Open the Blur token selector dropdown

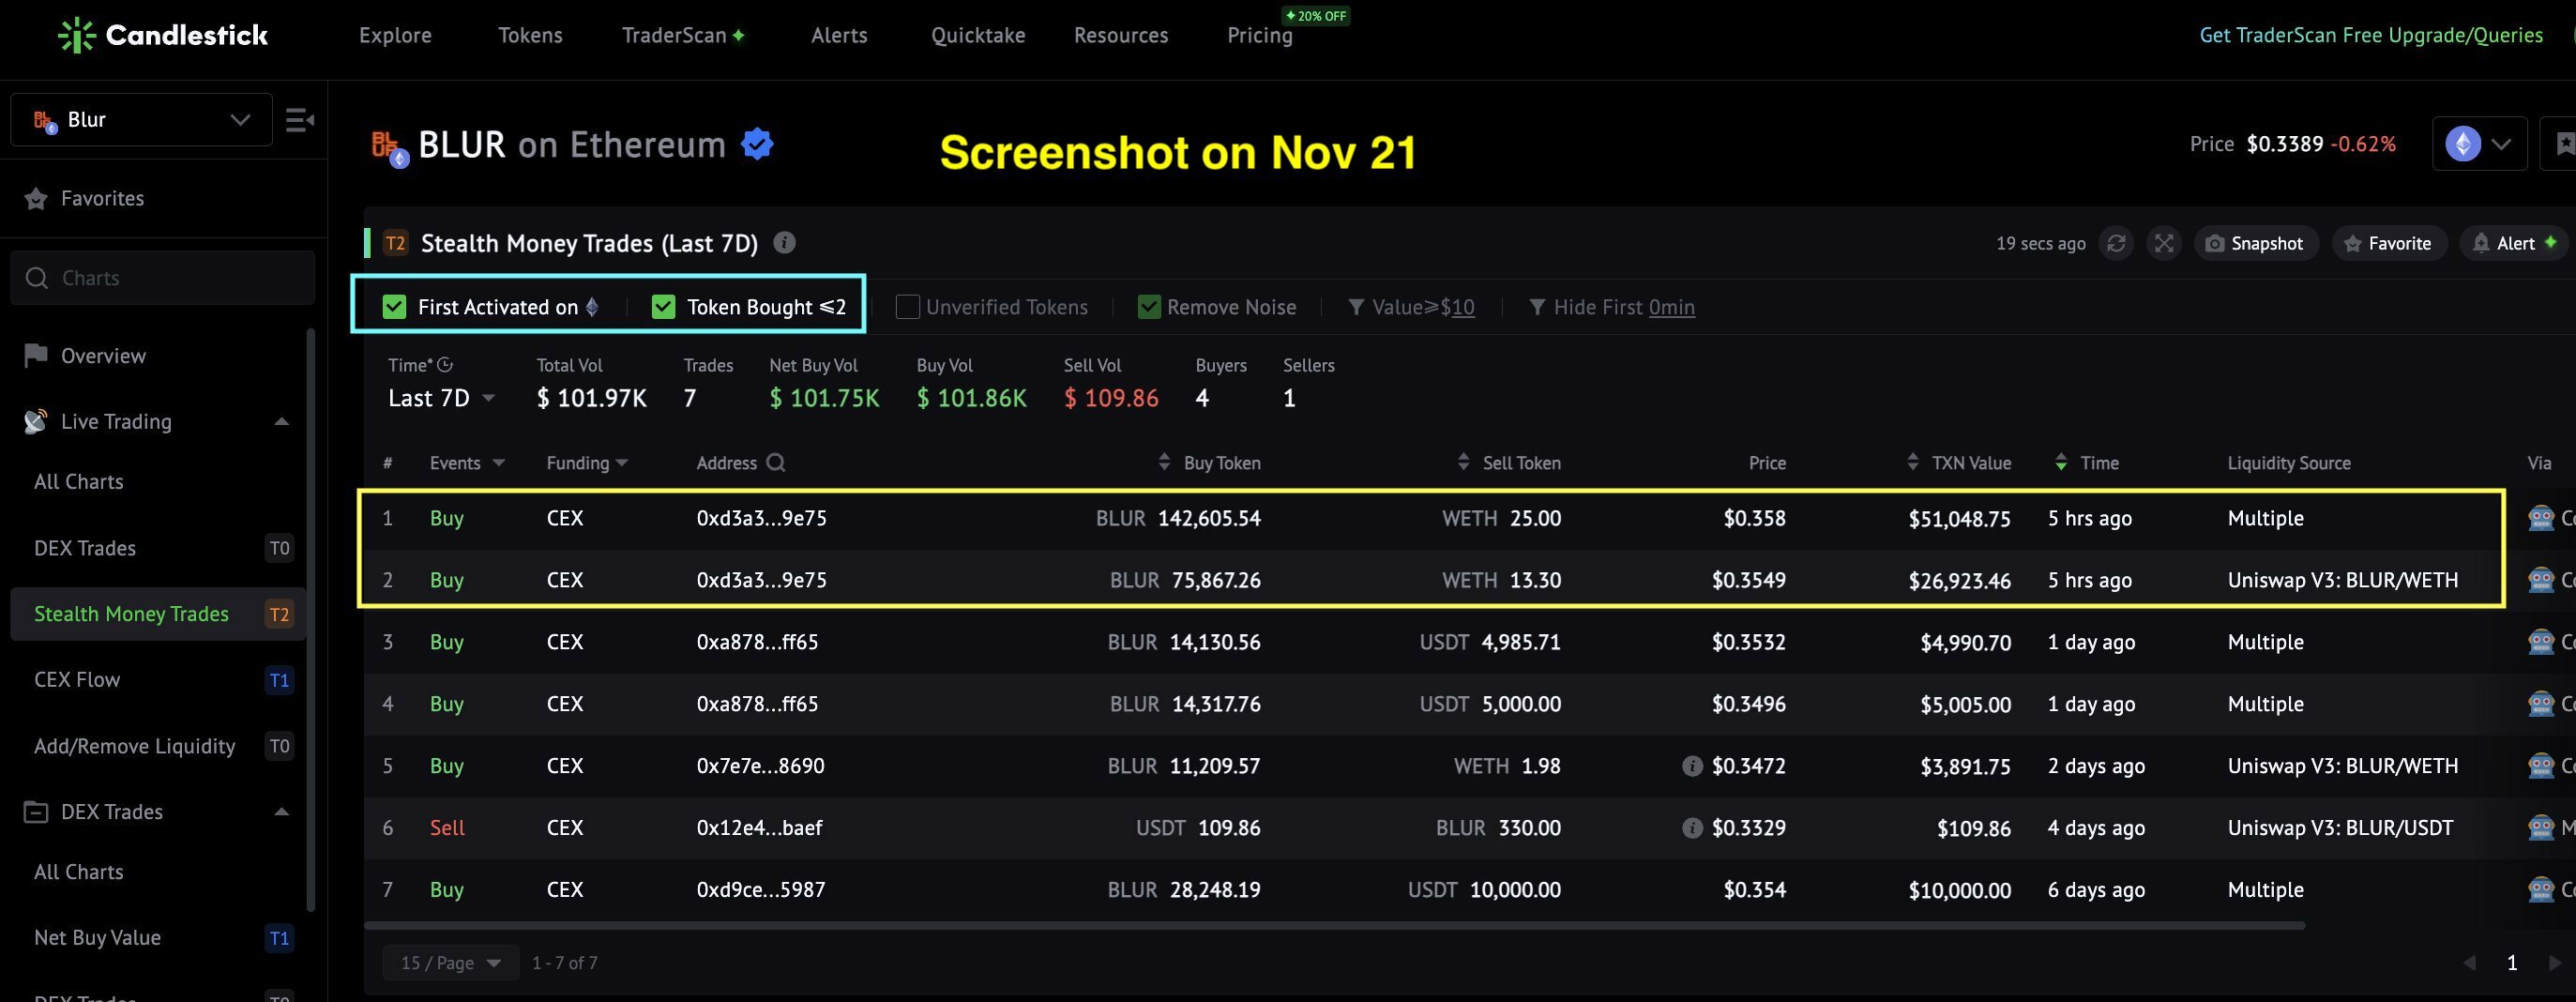[141, 120]
